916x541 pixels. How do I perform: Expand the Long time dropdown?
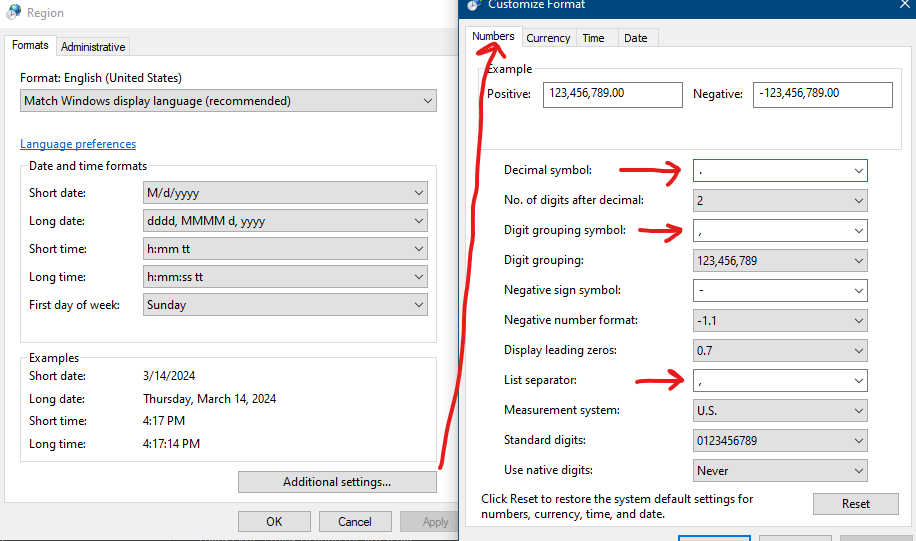click(285, 277)
